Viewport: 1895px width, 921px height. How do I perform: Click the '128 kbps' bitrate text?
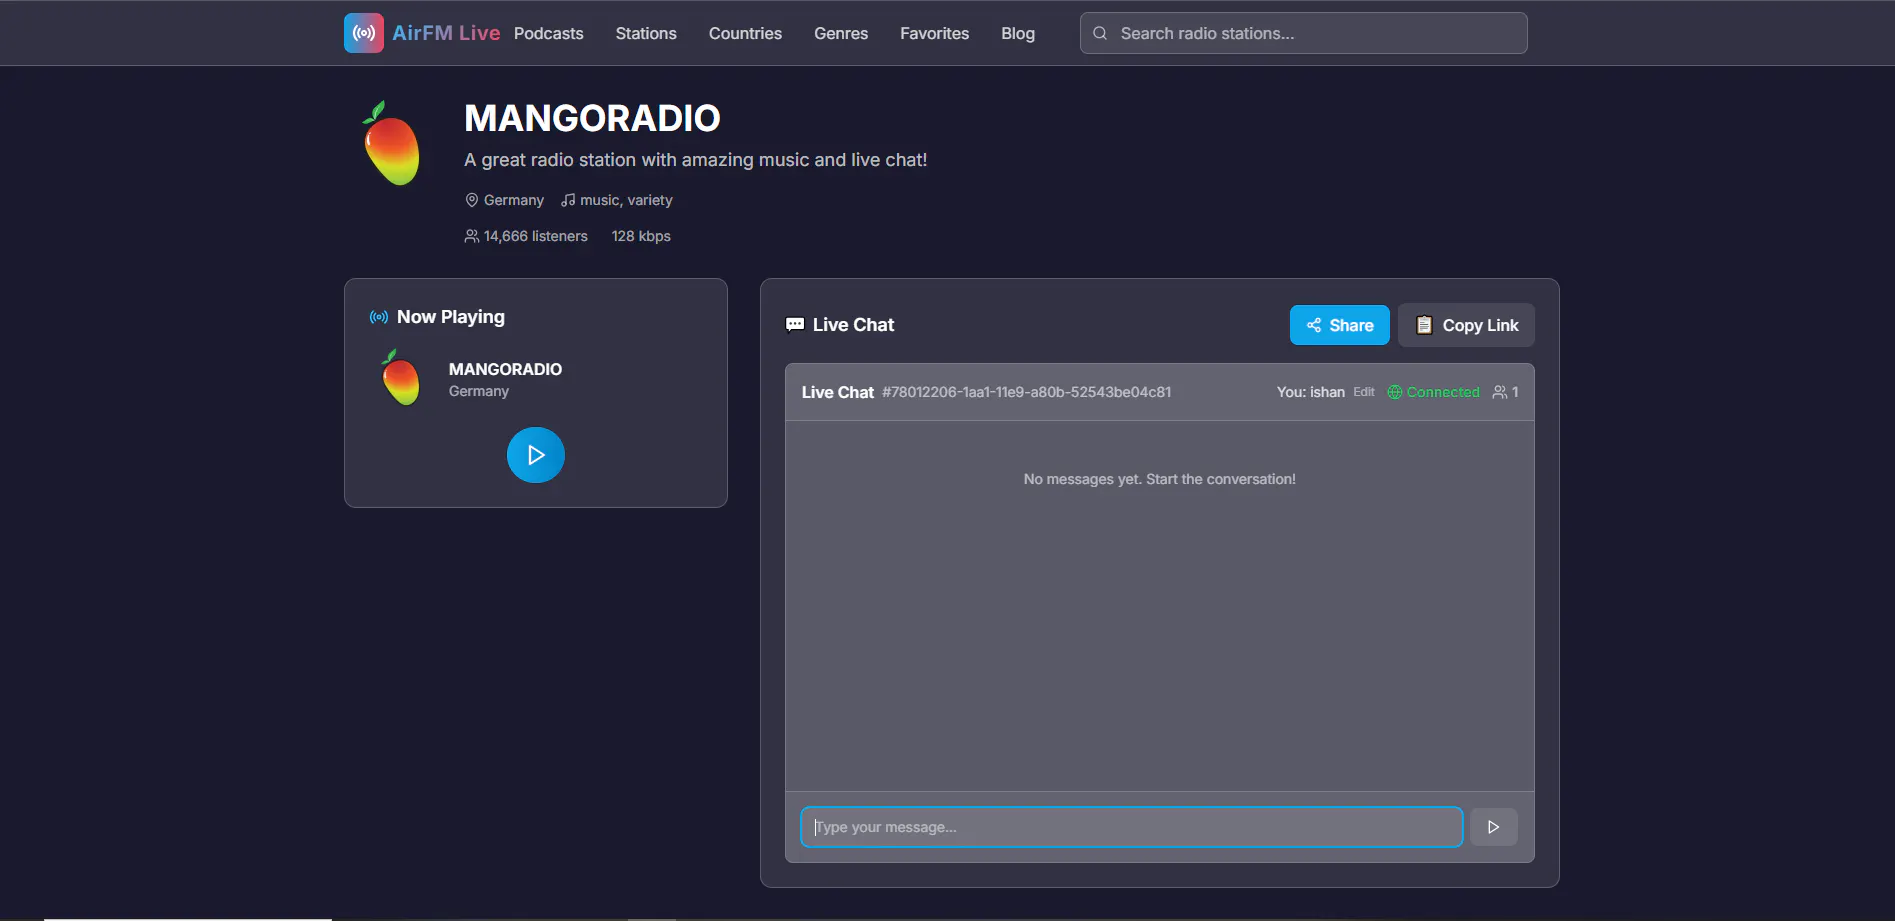coord(641,236)
